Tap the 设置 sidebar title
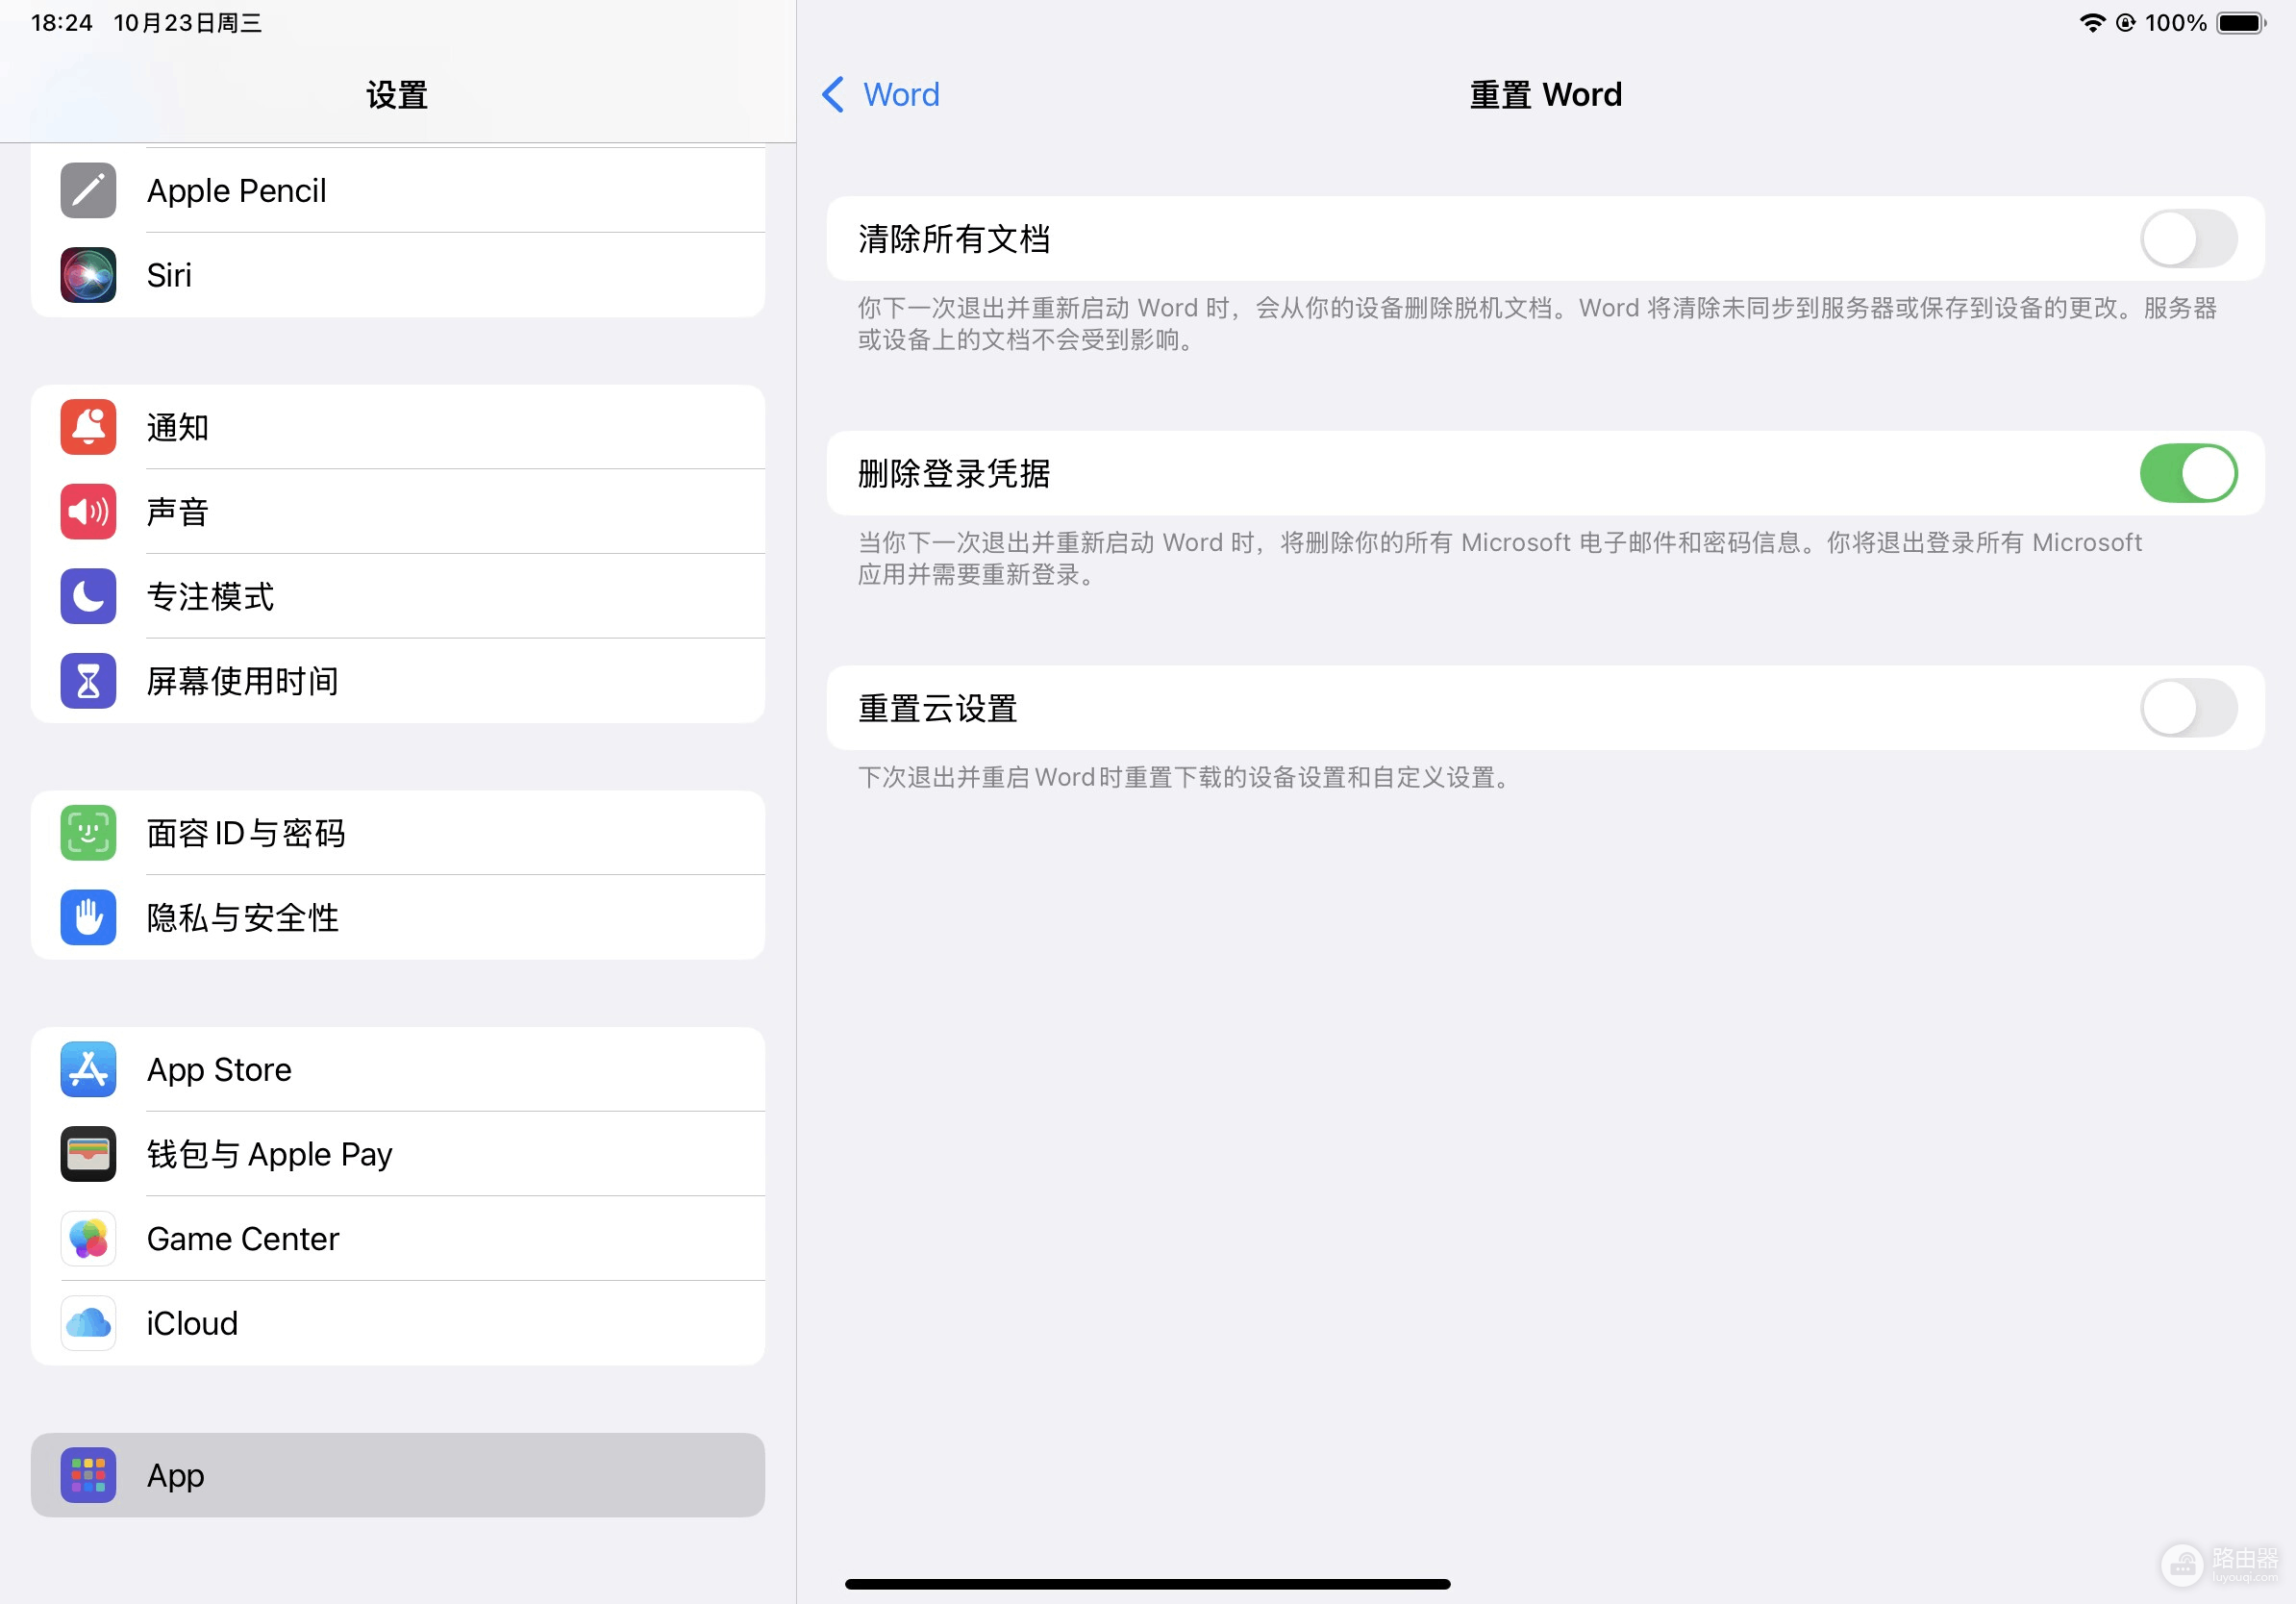Image resolution: width=2296 pixels, height=1604 pixels. 397,95
